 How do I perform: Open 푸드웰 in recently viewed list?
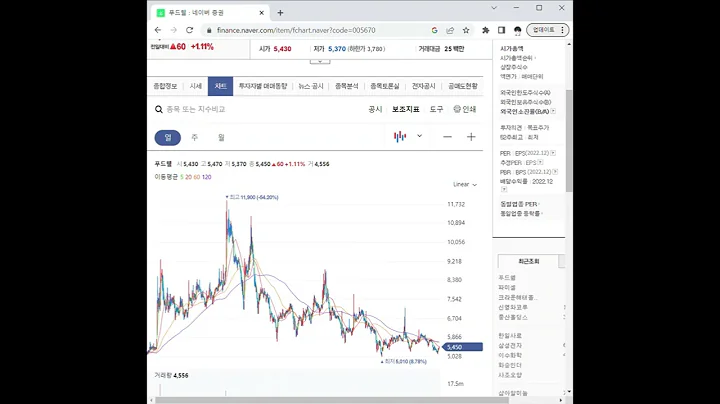pos(507,278)
